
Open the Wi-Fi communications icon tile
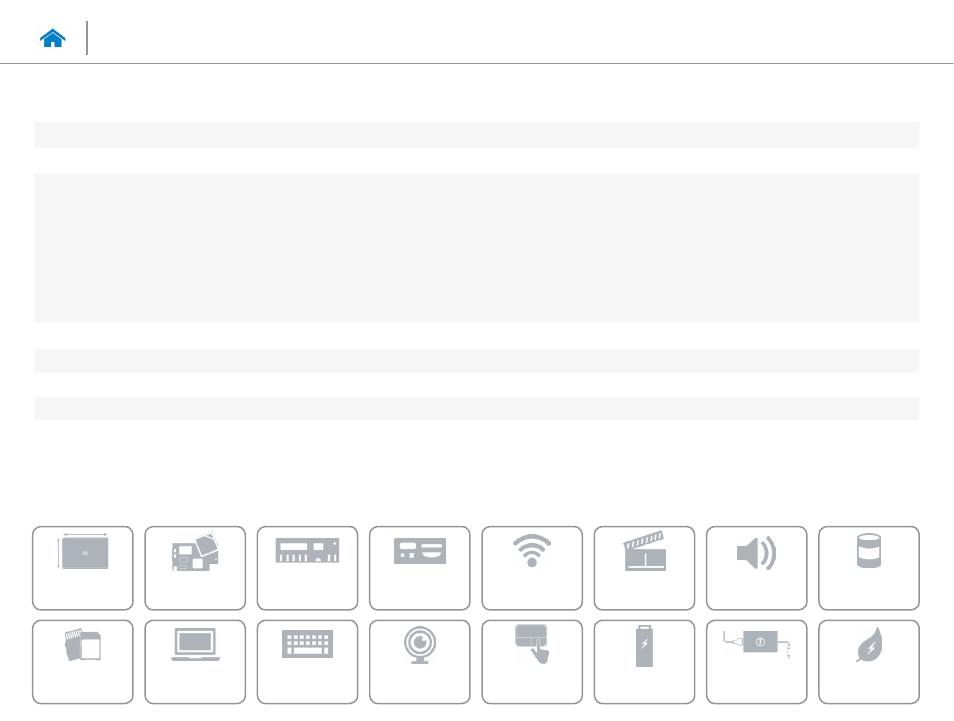(532, 568)
